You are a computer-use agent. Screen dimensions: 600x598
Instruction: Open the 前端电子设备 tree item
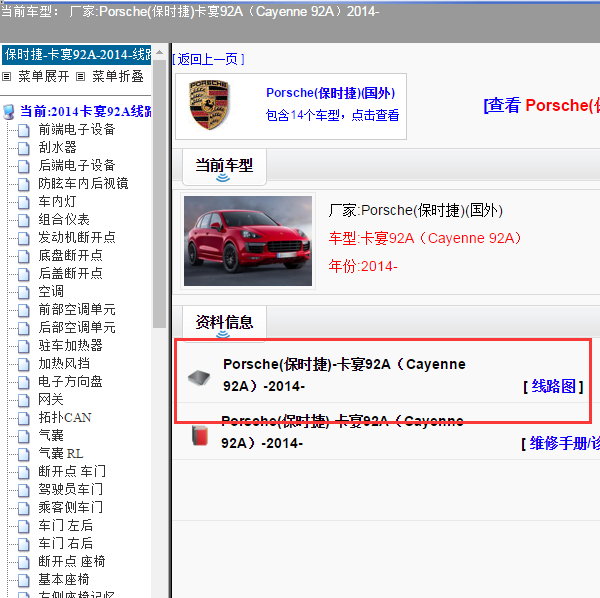coord(77,130)
